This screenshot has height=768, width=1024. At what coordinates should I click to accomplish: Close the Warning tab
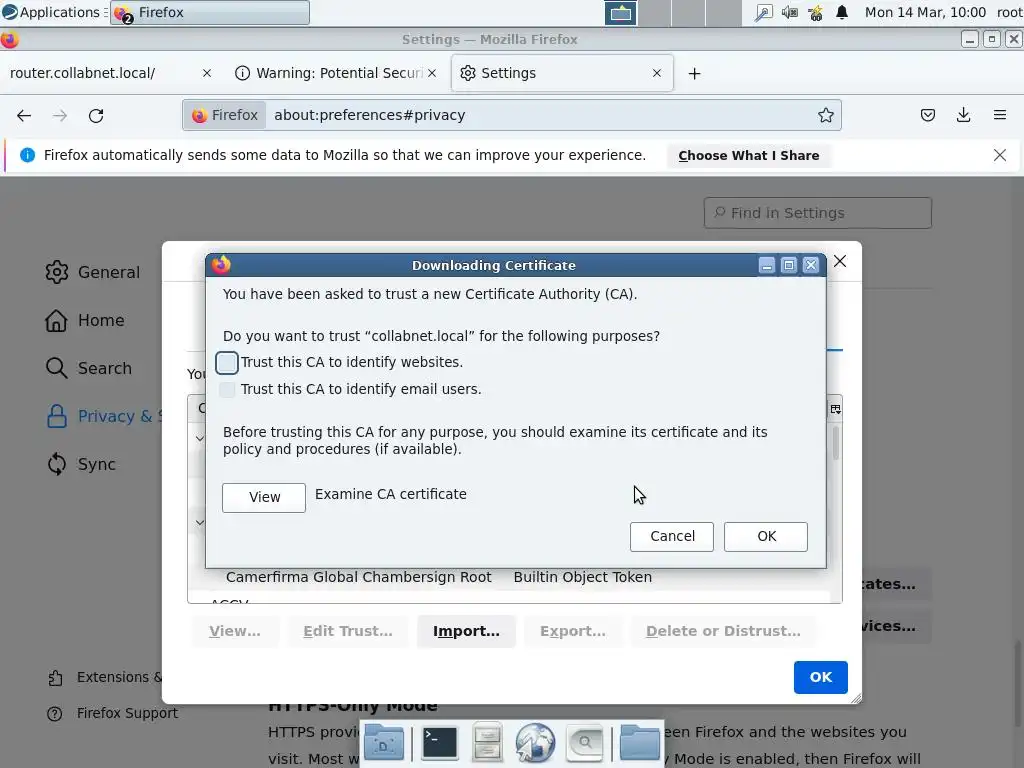tap(432, 73)
